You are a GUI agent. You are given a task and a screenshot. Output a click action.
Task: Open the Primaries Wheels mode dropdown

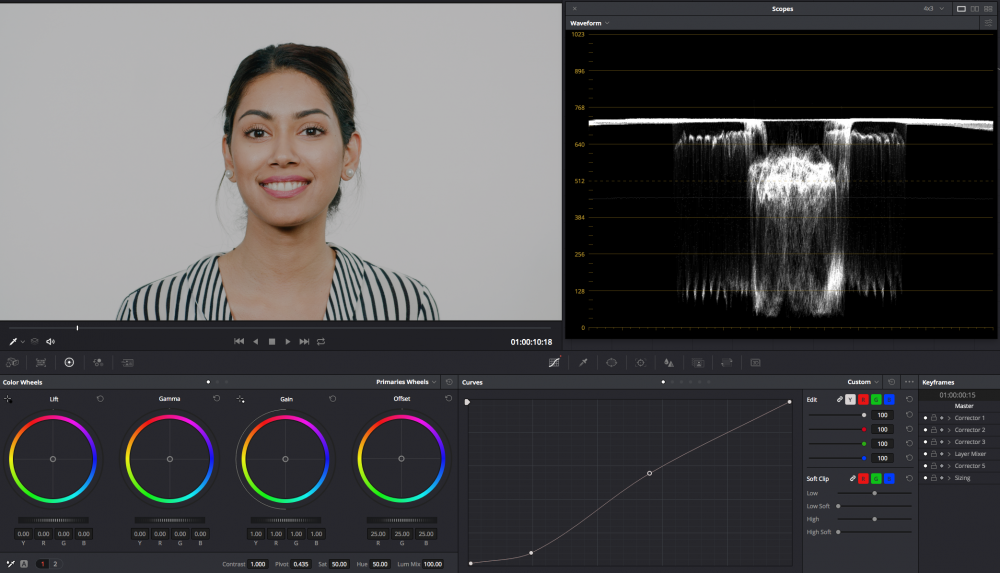[x=407, y=382]
